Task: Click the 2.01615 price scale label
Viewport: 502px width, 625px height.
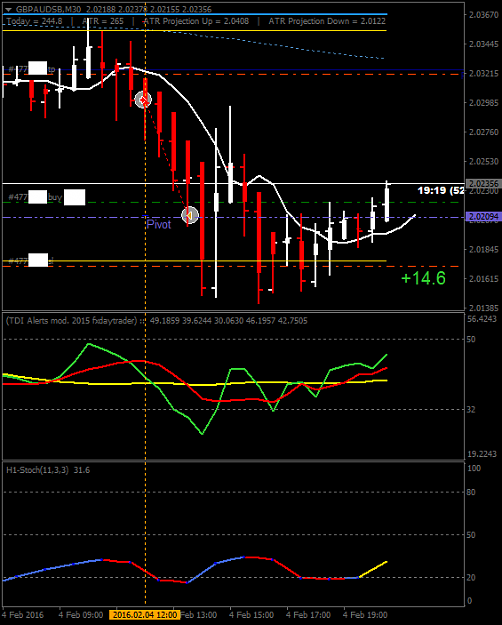Action: [484, 279]
